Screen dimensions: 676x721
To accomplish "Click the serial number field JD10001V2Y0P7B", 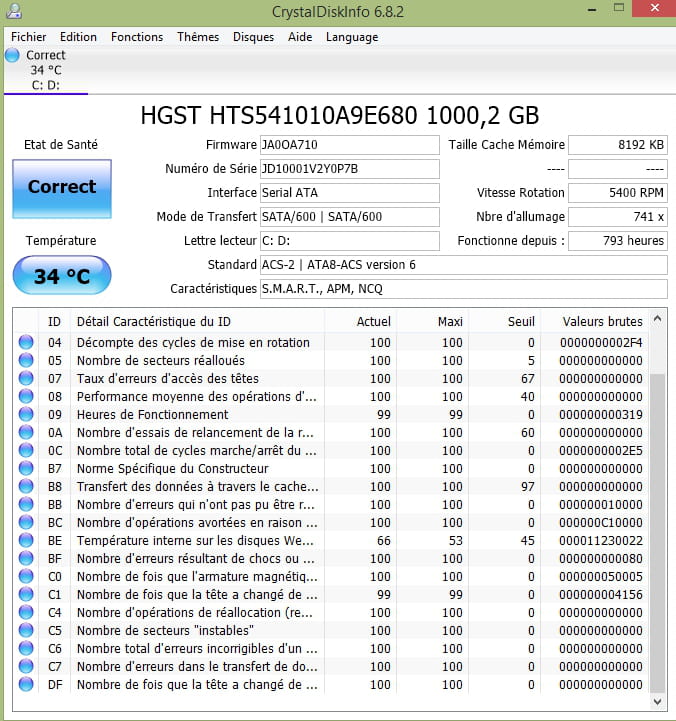I will pyautogui.click(x=349, y=169).
